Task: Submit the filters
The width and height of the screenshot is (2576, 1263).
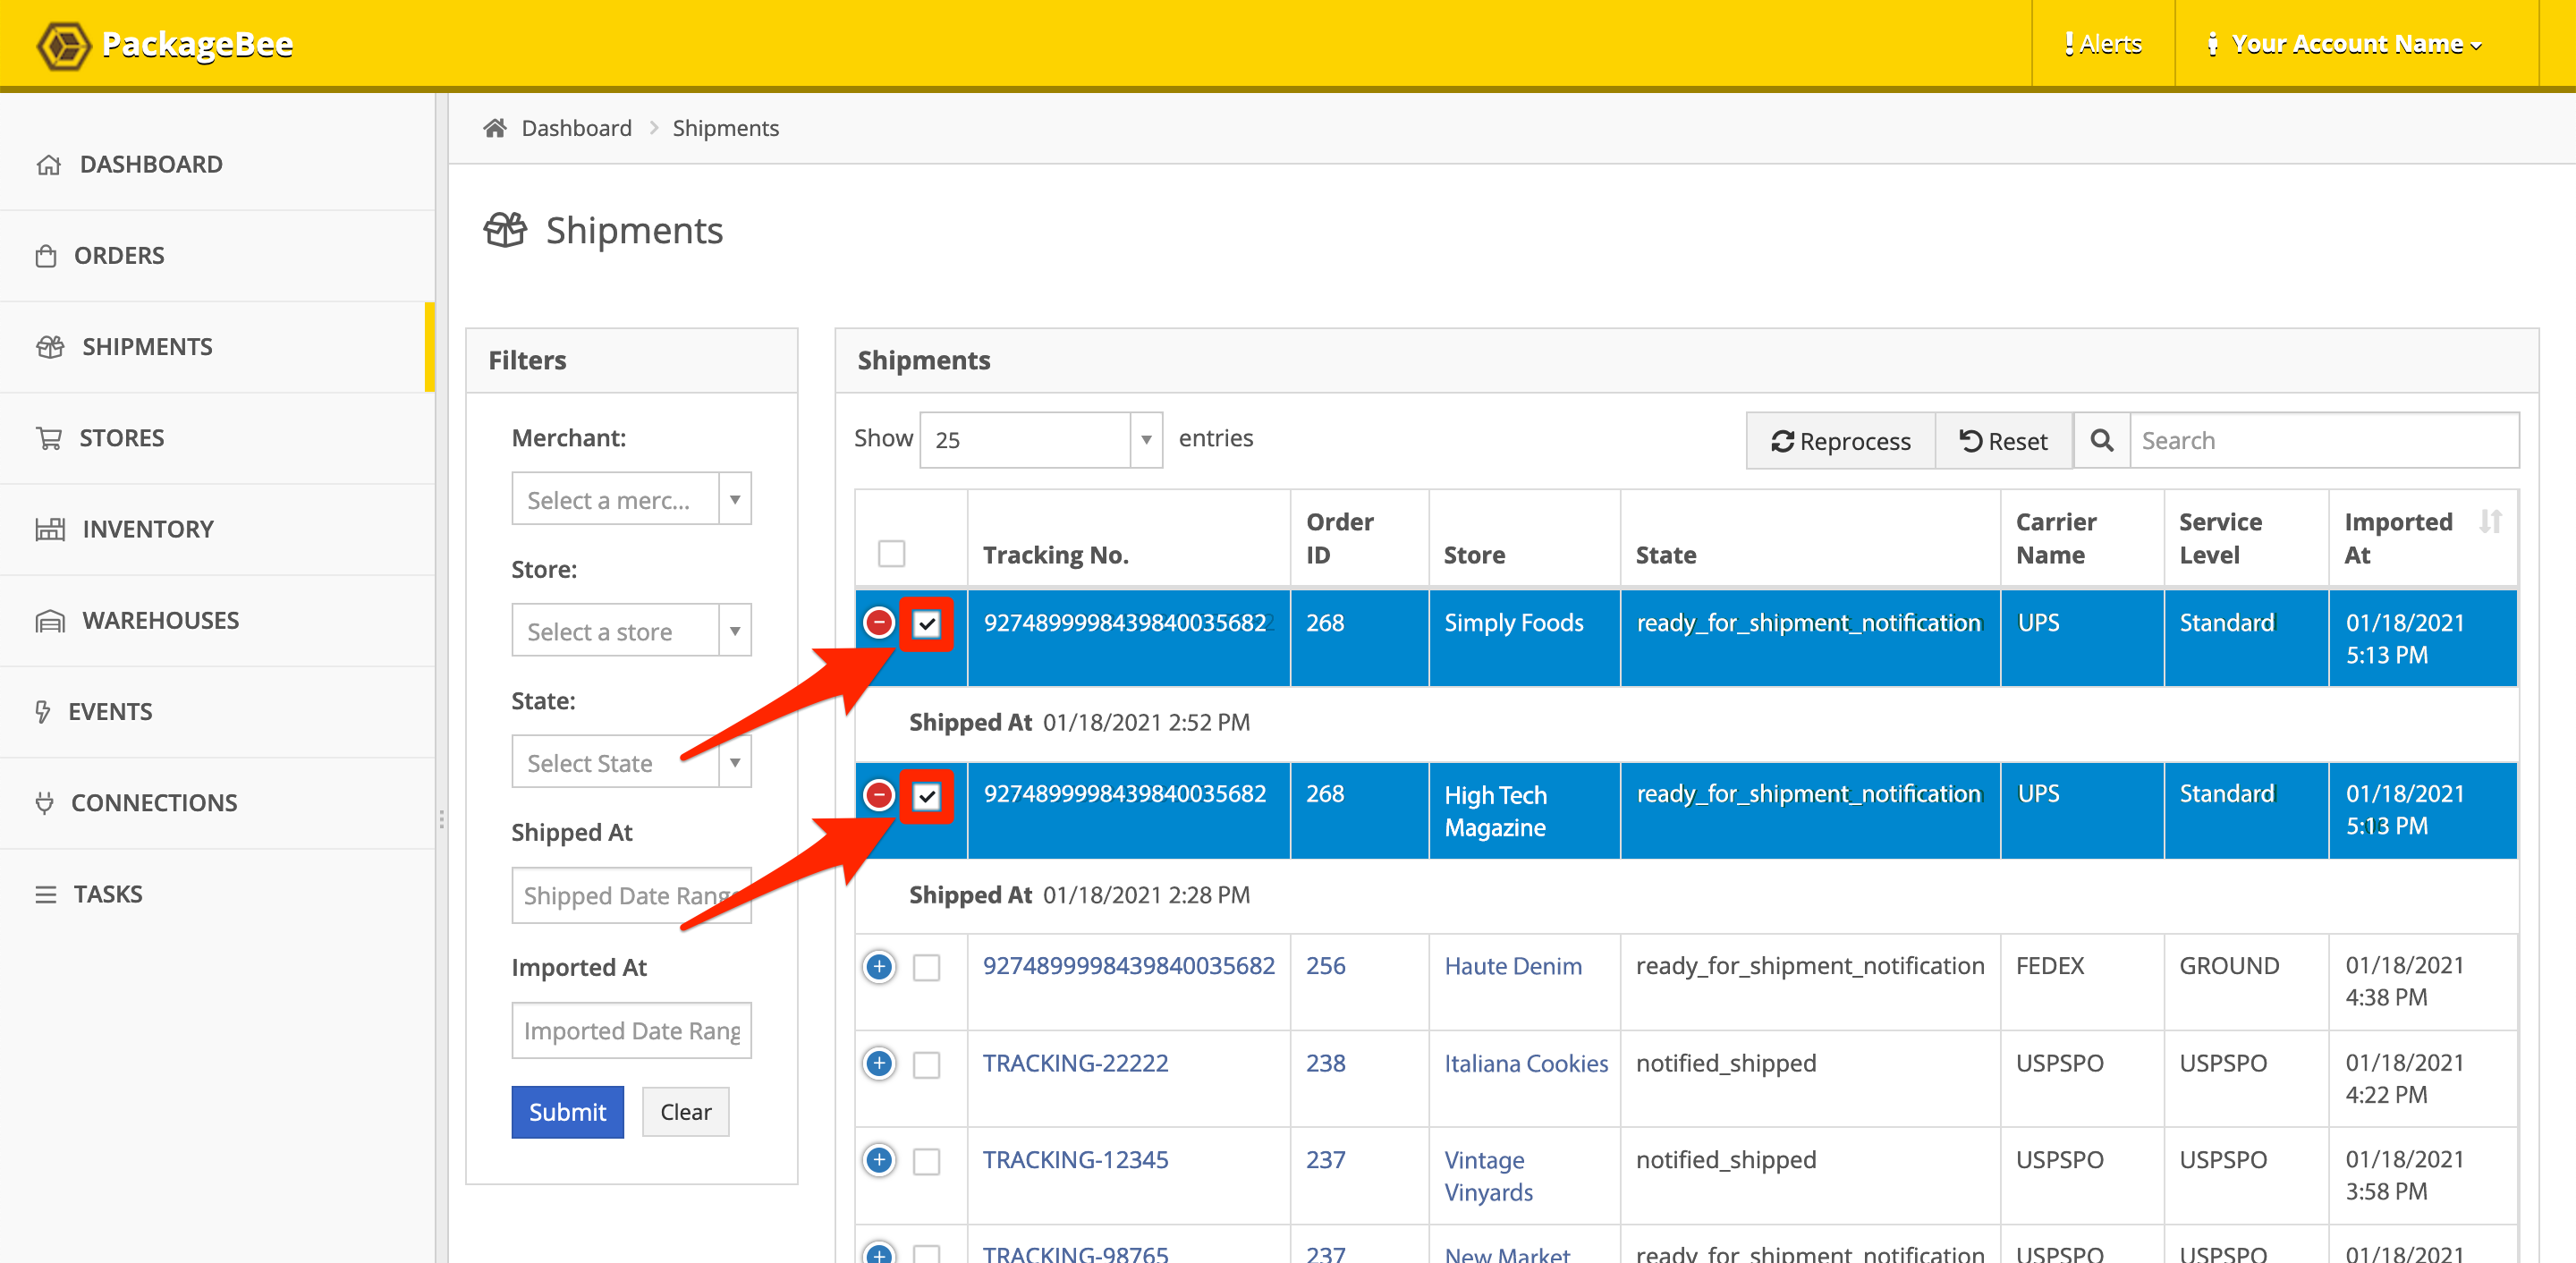Action: pos(567,1111)
